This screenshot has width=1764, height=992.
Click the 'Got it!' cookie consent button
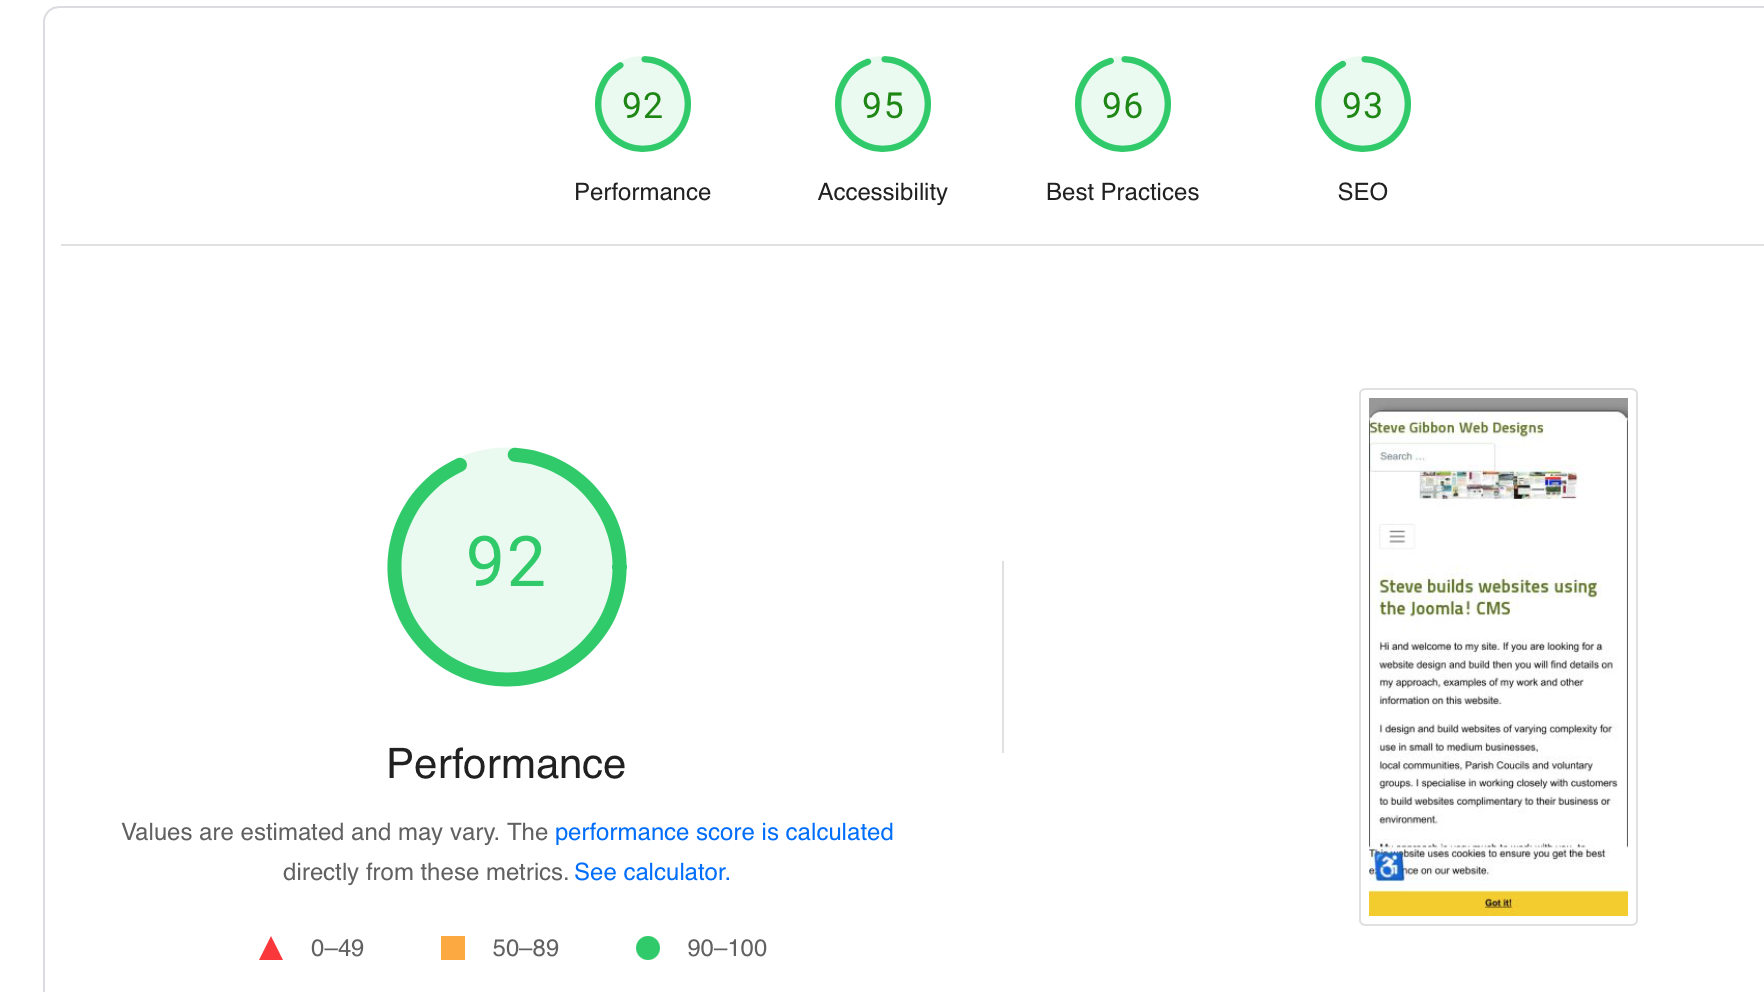coord(1497,903)
